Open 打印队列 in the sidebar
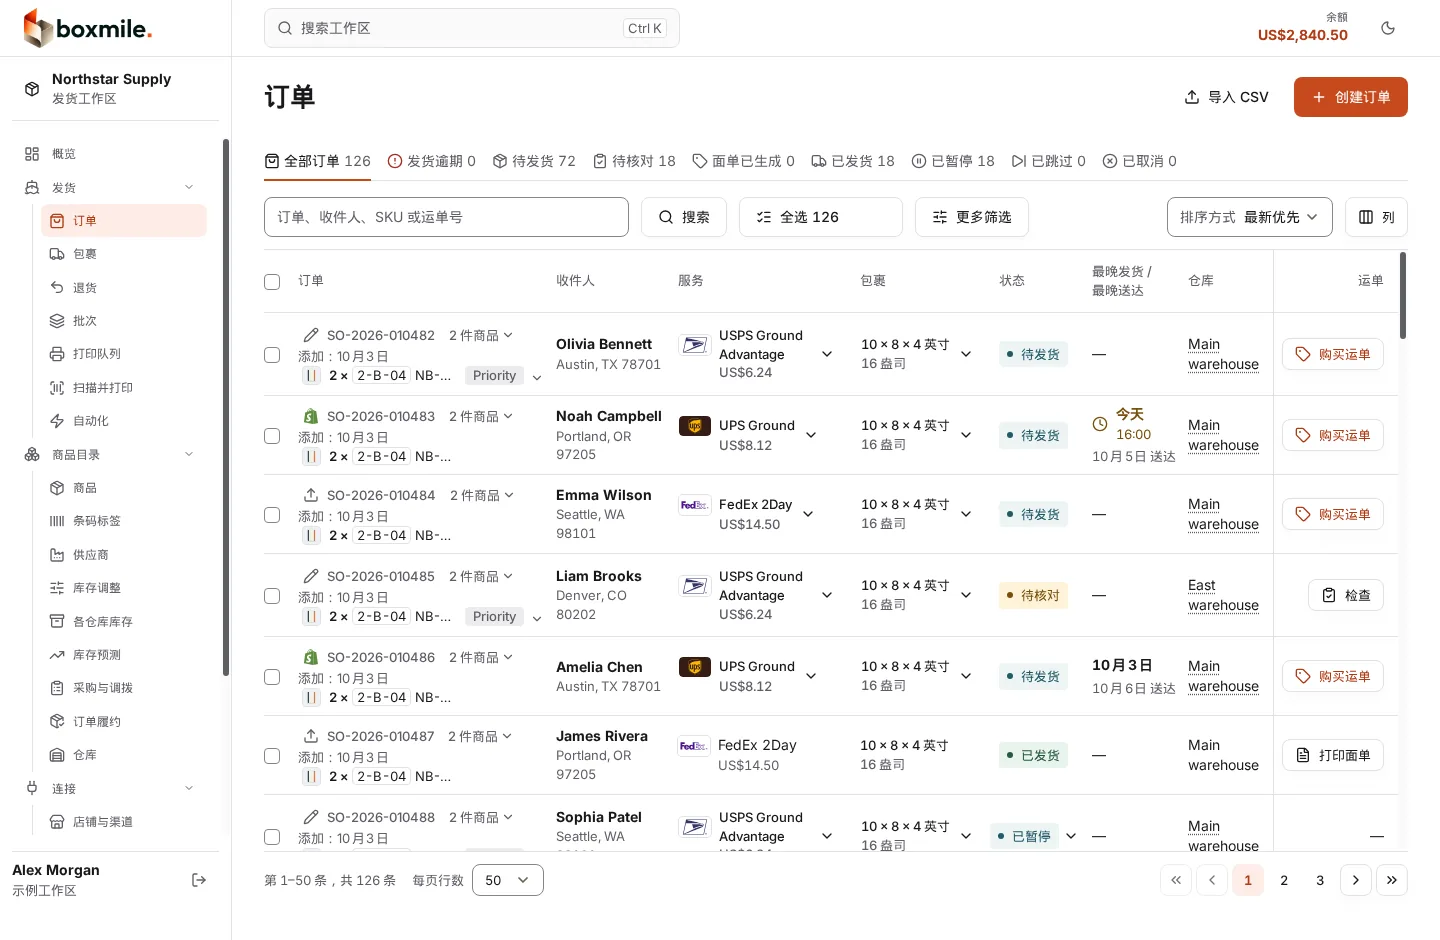 pos(124,354)
